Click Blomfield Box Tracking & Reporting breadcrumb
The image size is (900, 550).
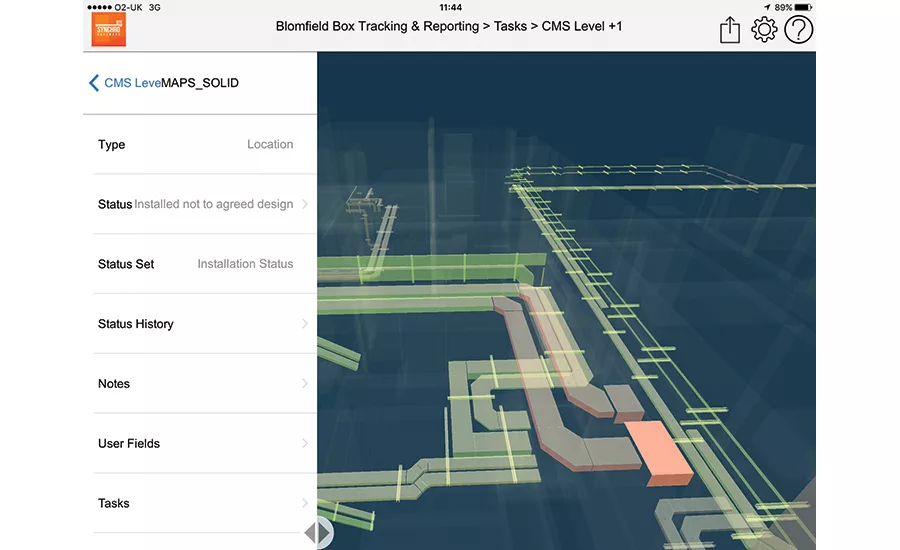377,26
